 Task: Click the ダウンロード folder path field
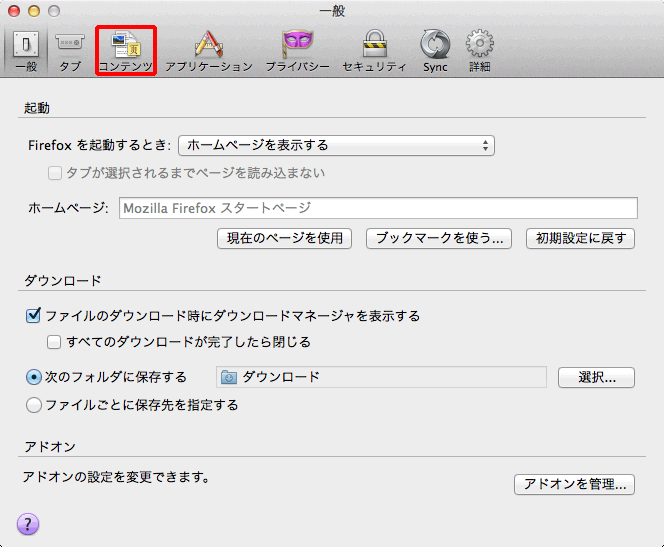(x=381, y=377)
